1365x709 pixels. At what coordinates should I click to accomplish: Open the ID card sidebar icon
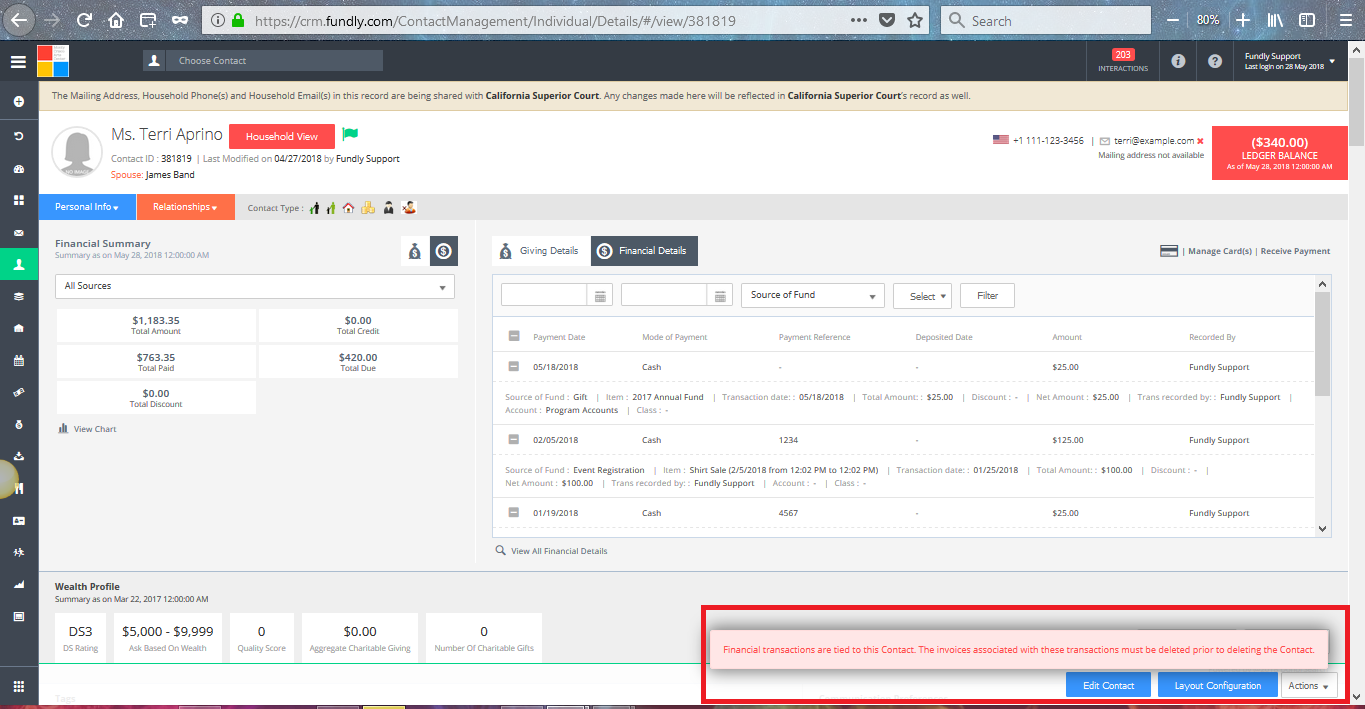click(18, 521)
